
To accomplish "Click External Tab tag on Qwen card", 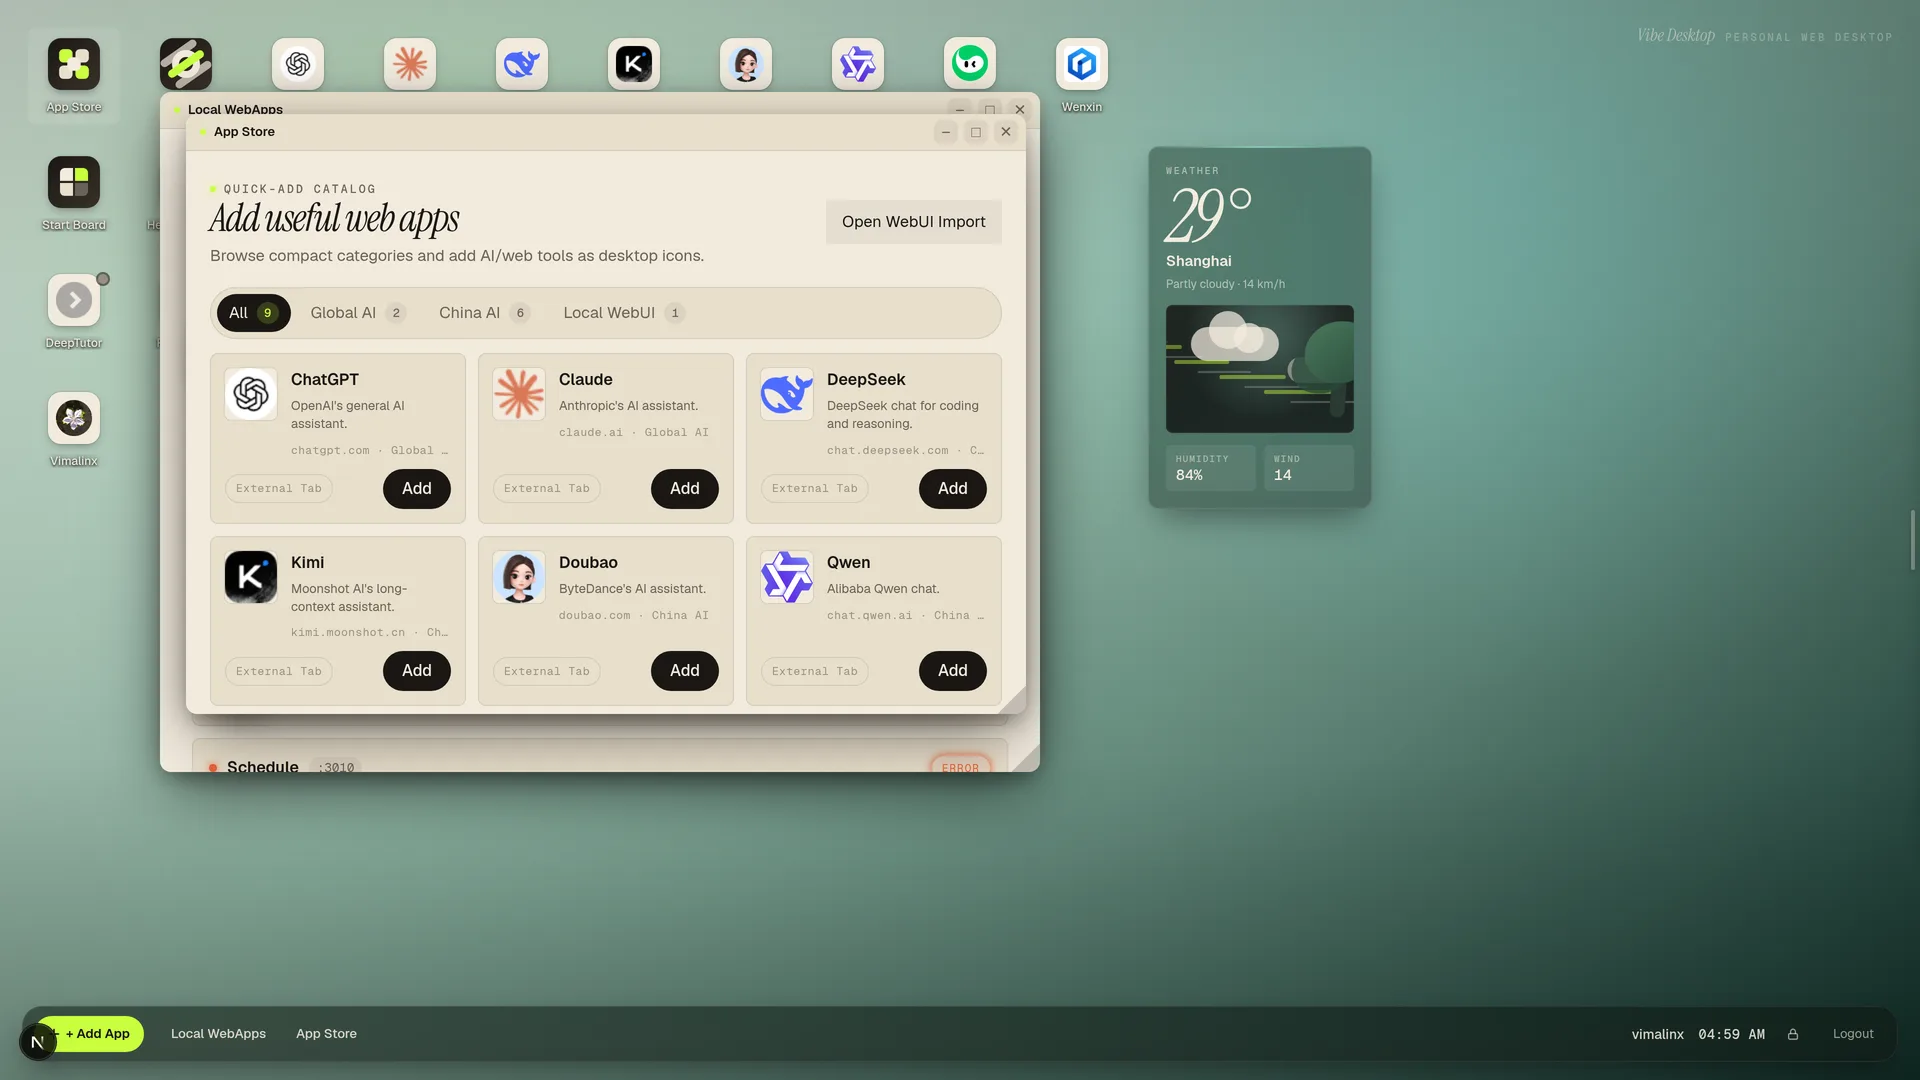I will point(815,672).
